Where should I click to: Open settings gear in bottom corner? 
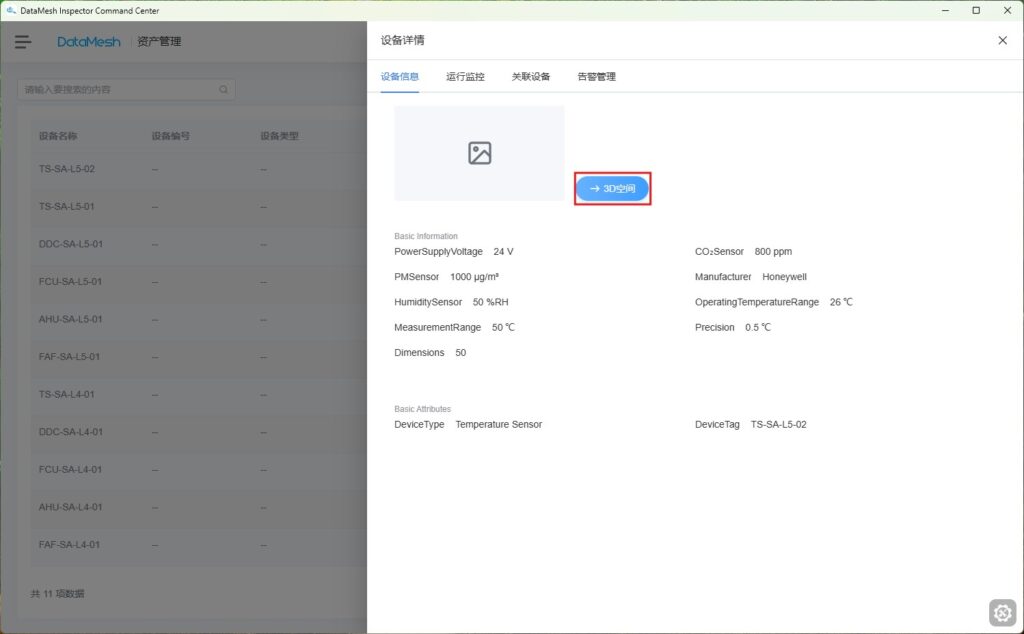click(x=1002, y=612)
